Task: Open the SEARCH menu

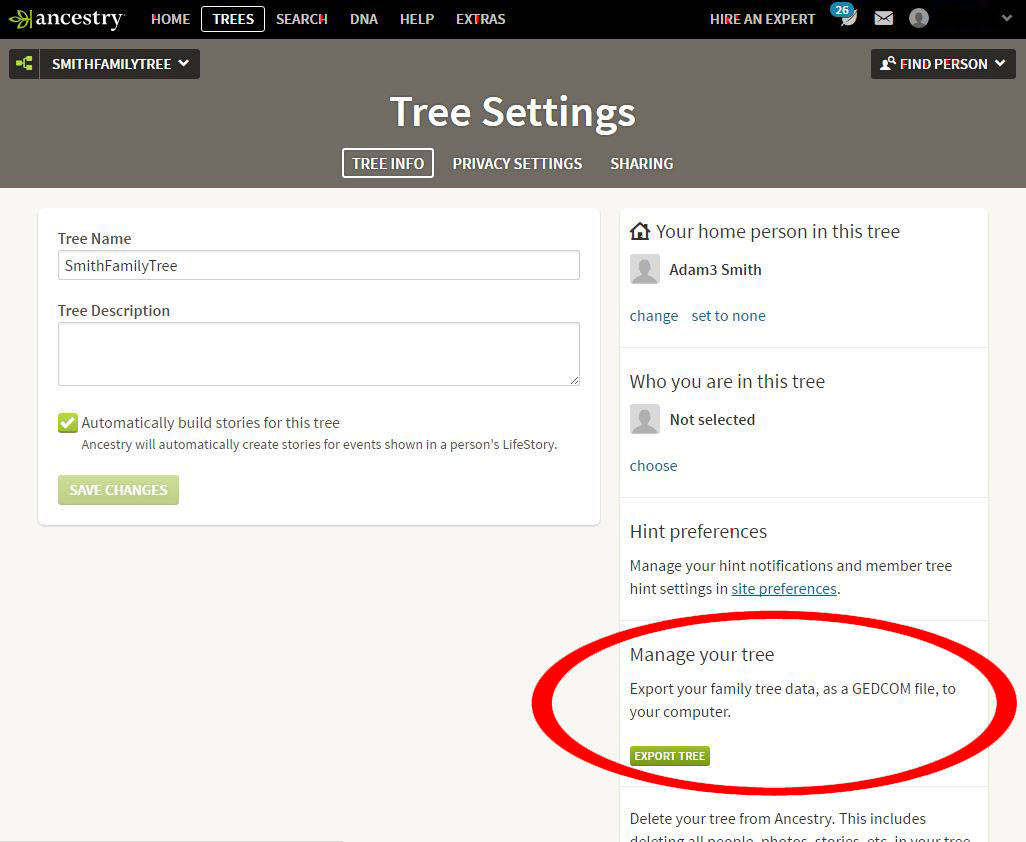Action: [302, 19]
